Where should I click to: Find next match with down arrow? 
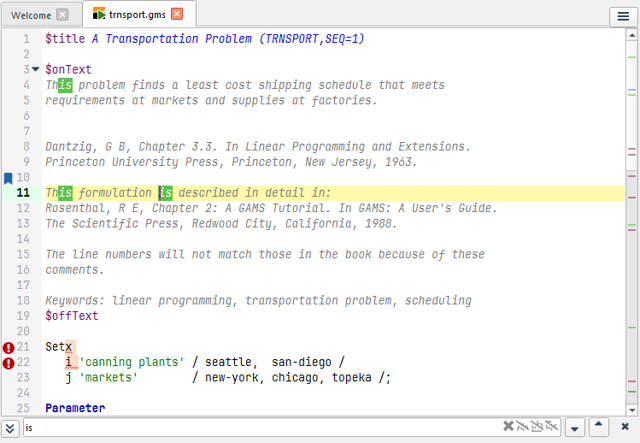tap(575, 428)
